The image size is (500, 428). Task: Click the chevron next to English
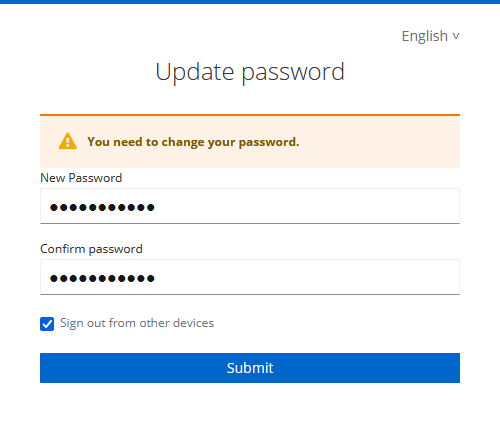click(x=456, y=36)
